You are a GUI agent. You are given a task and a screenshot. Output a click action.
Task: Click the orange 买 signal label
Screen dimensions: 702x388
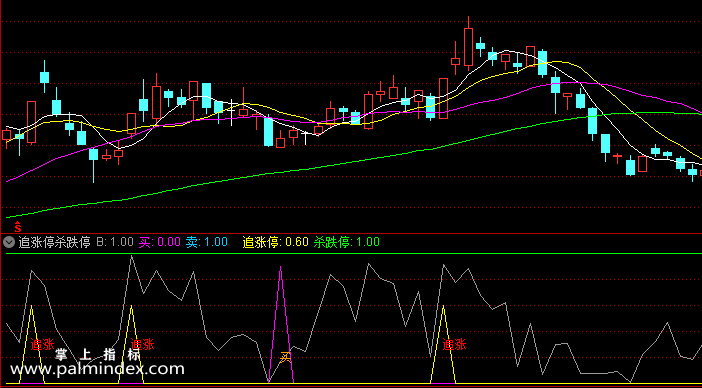click(286, 357)
